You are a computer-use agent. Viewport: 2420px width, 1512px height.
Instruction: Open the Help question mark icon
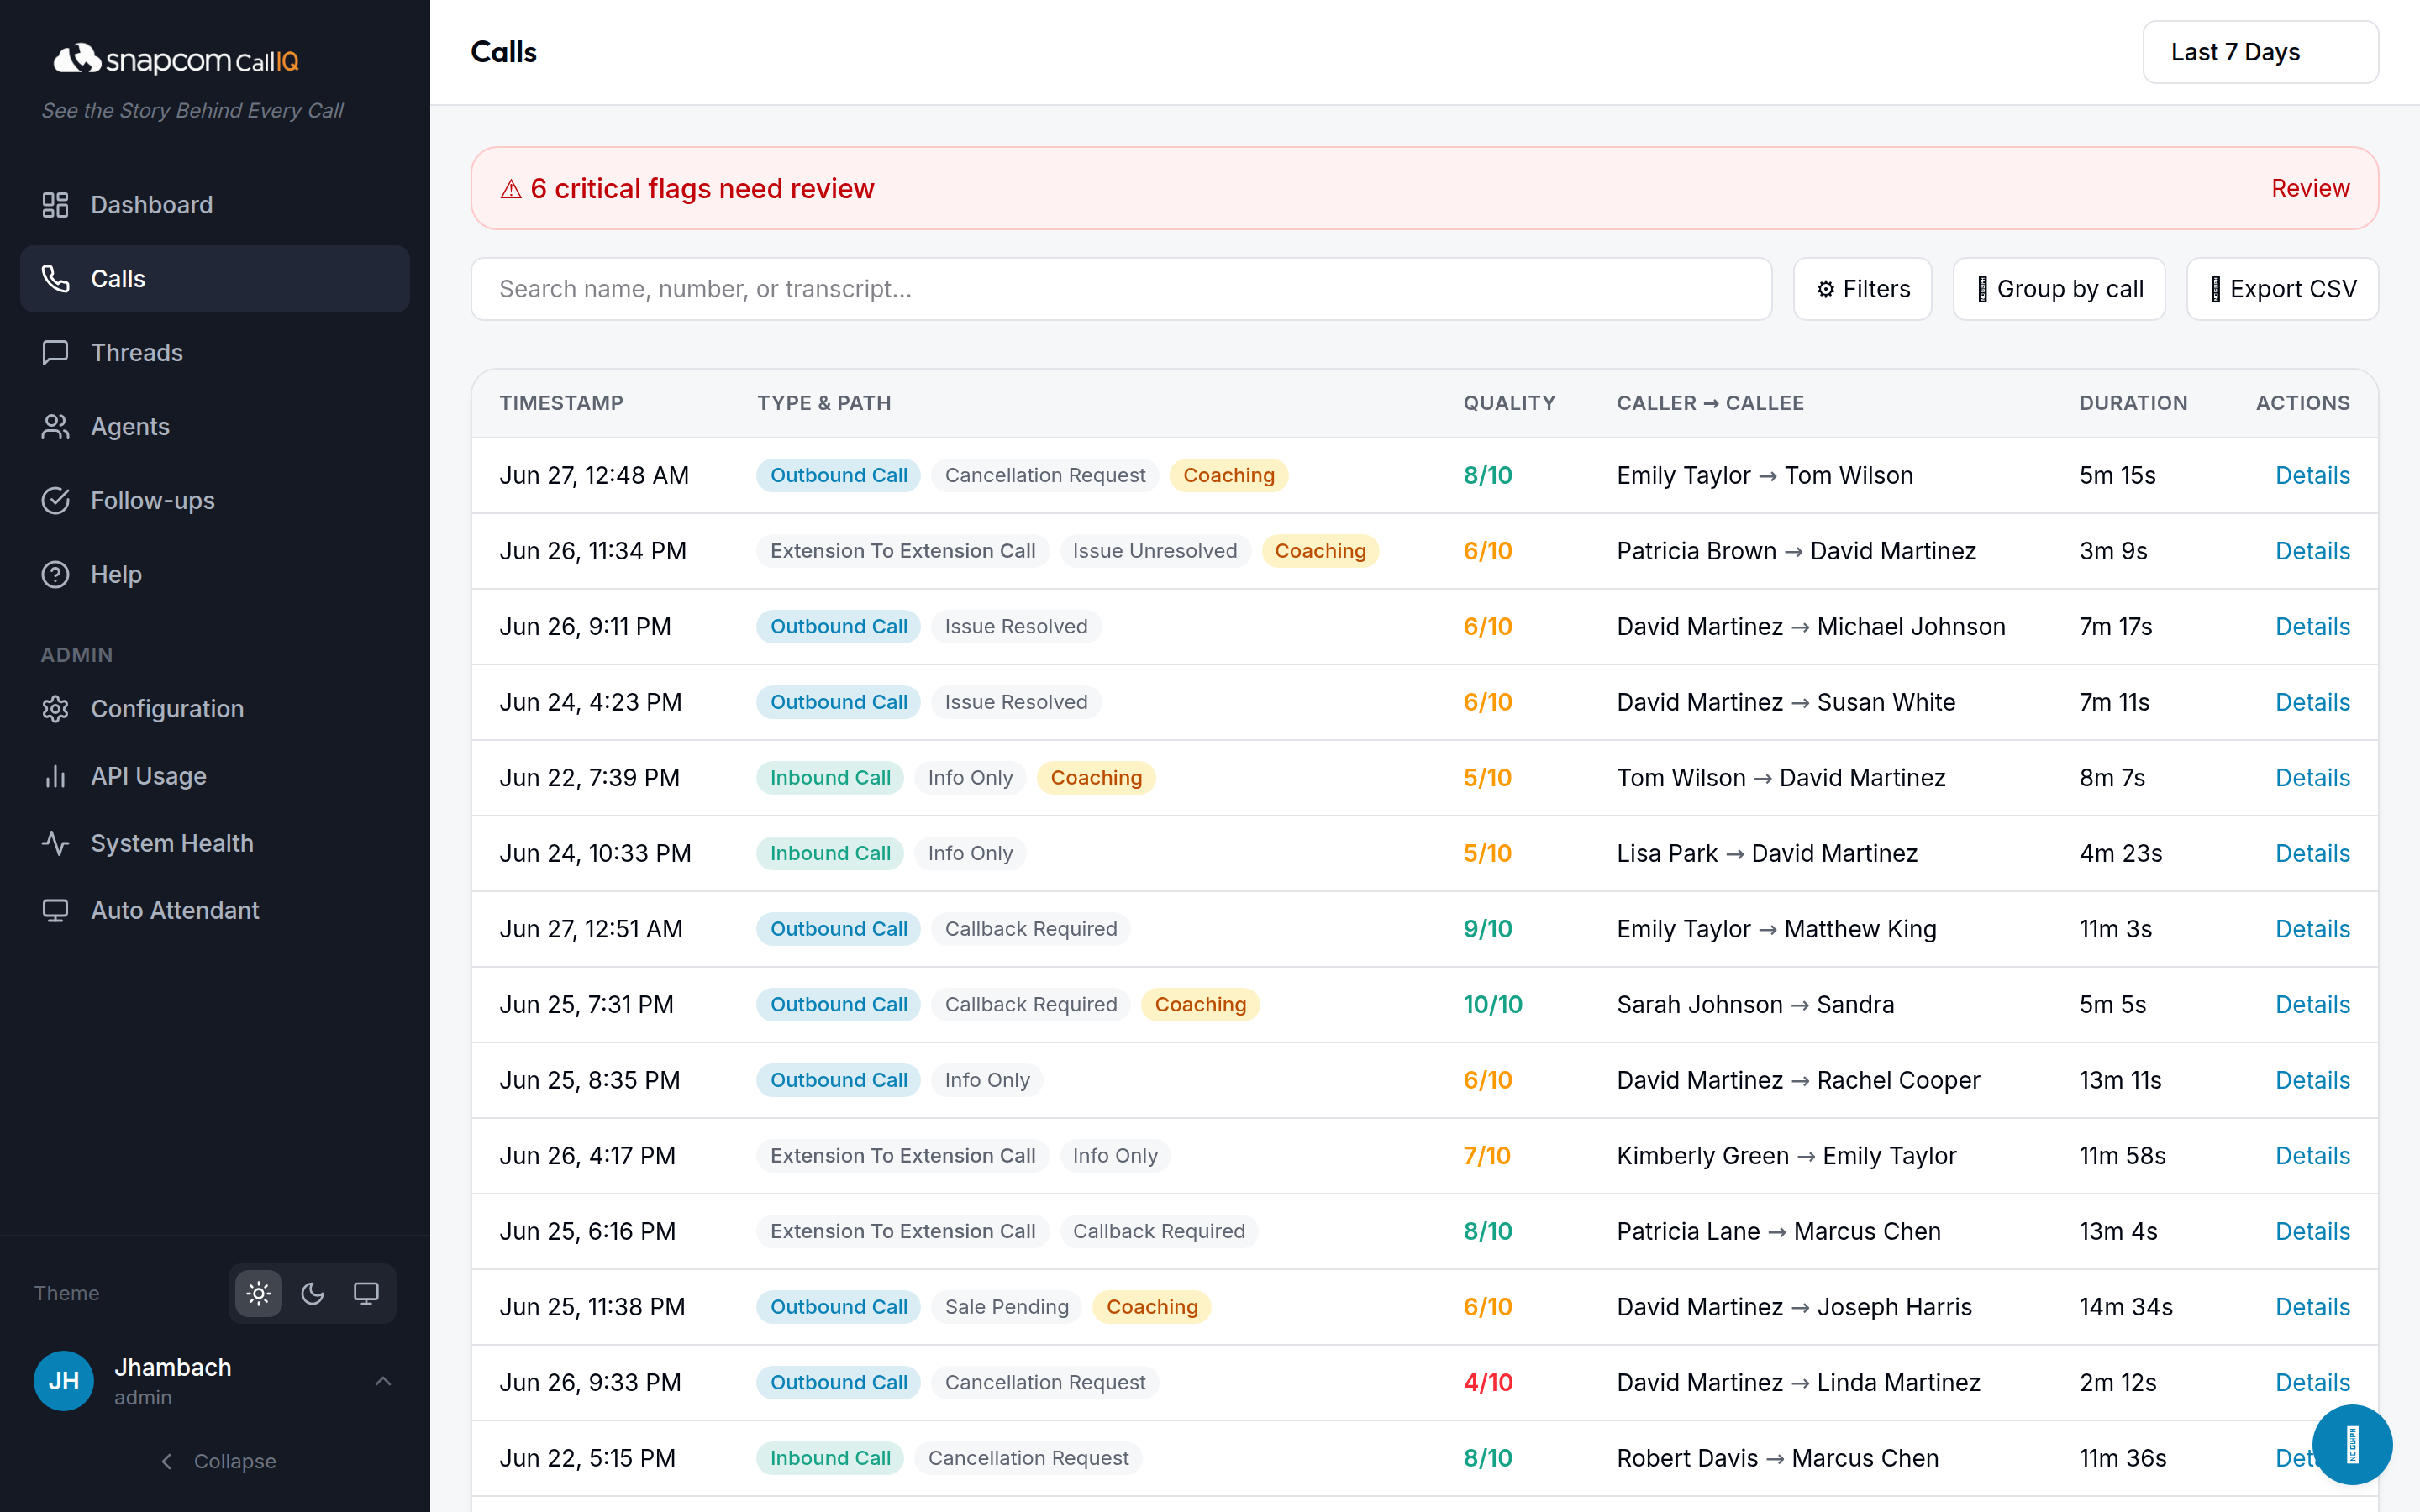click(x=55, y=575)
